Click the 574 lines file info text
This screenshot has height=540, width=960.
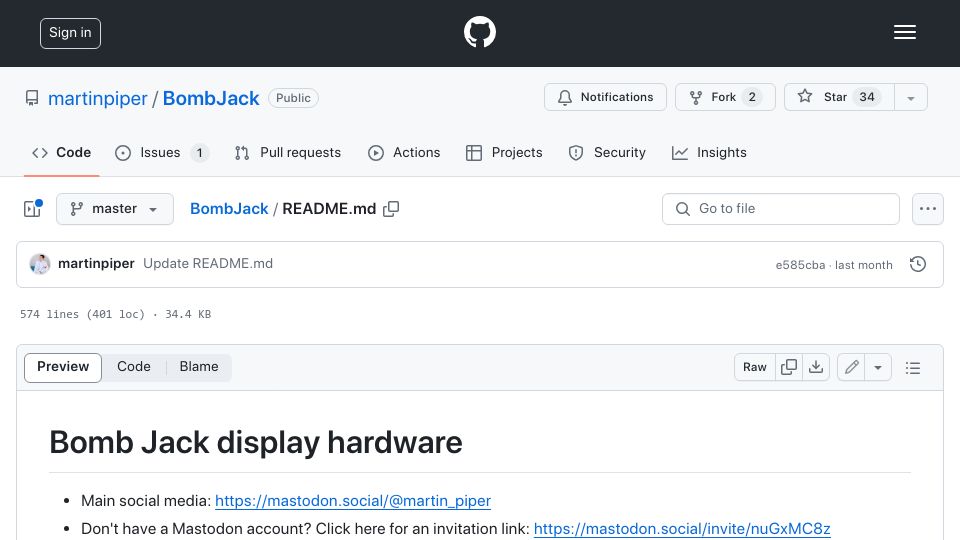coord(115,315)
